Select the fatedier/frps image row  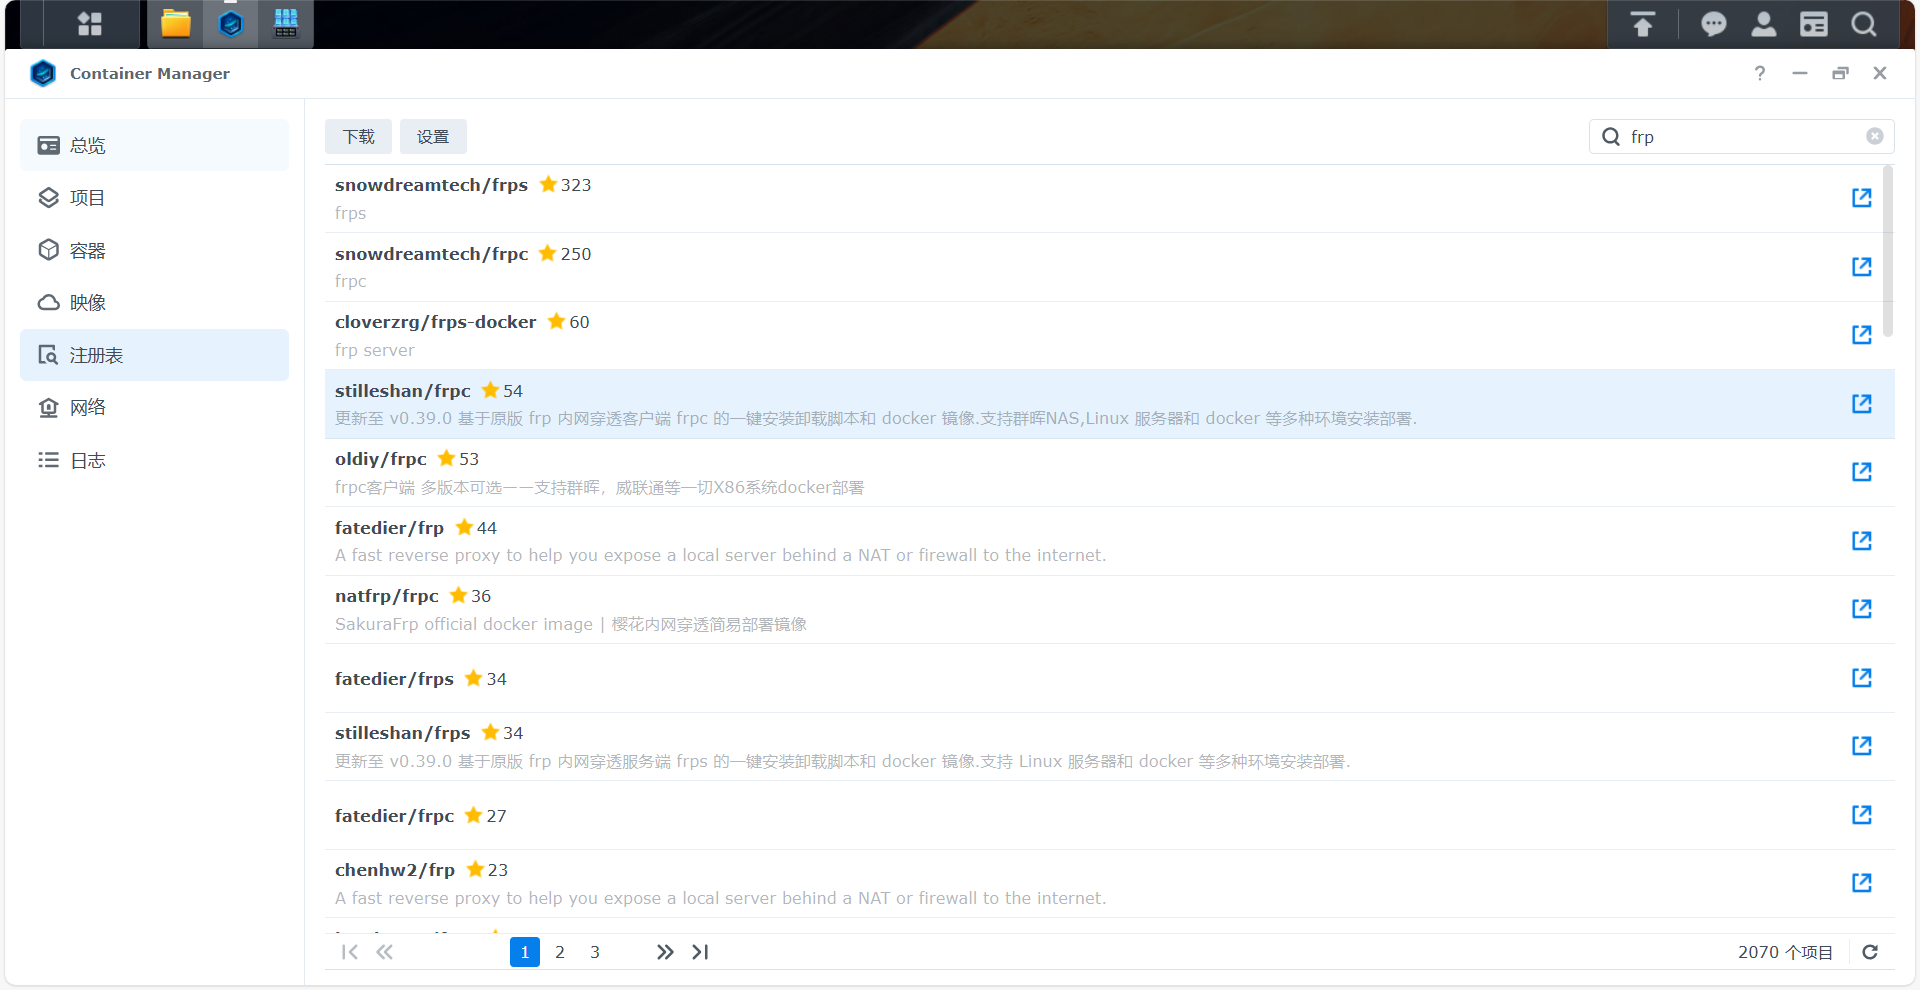pos(1110,678)
